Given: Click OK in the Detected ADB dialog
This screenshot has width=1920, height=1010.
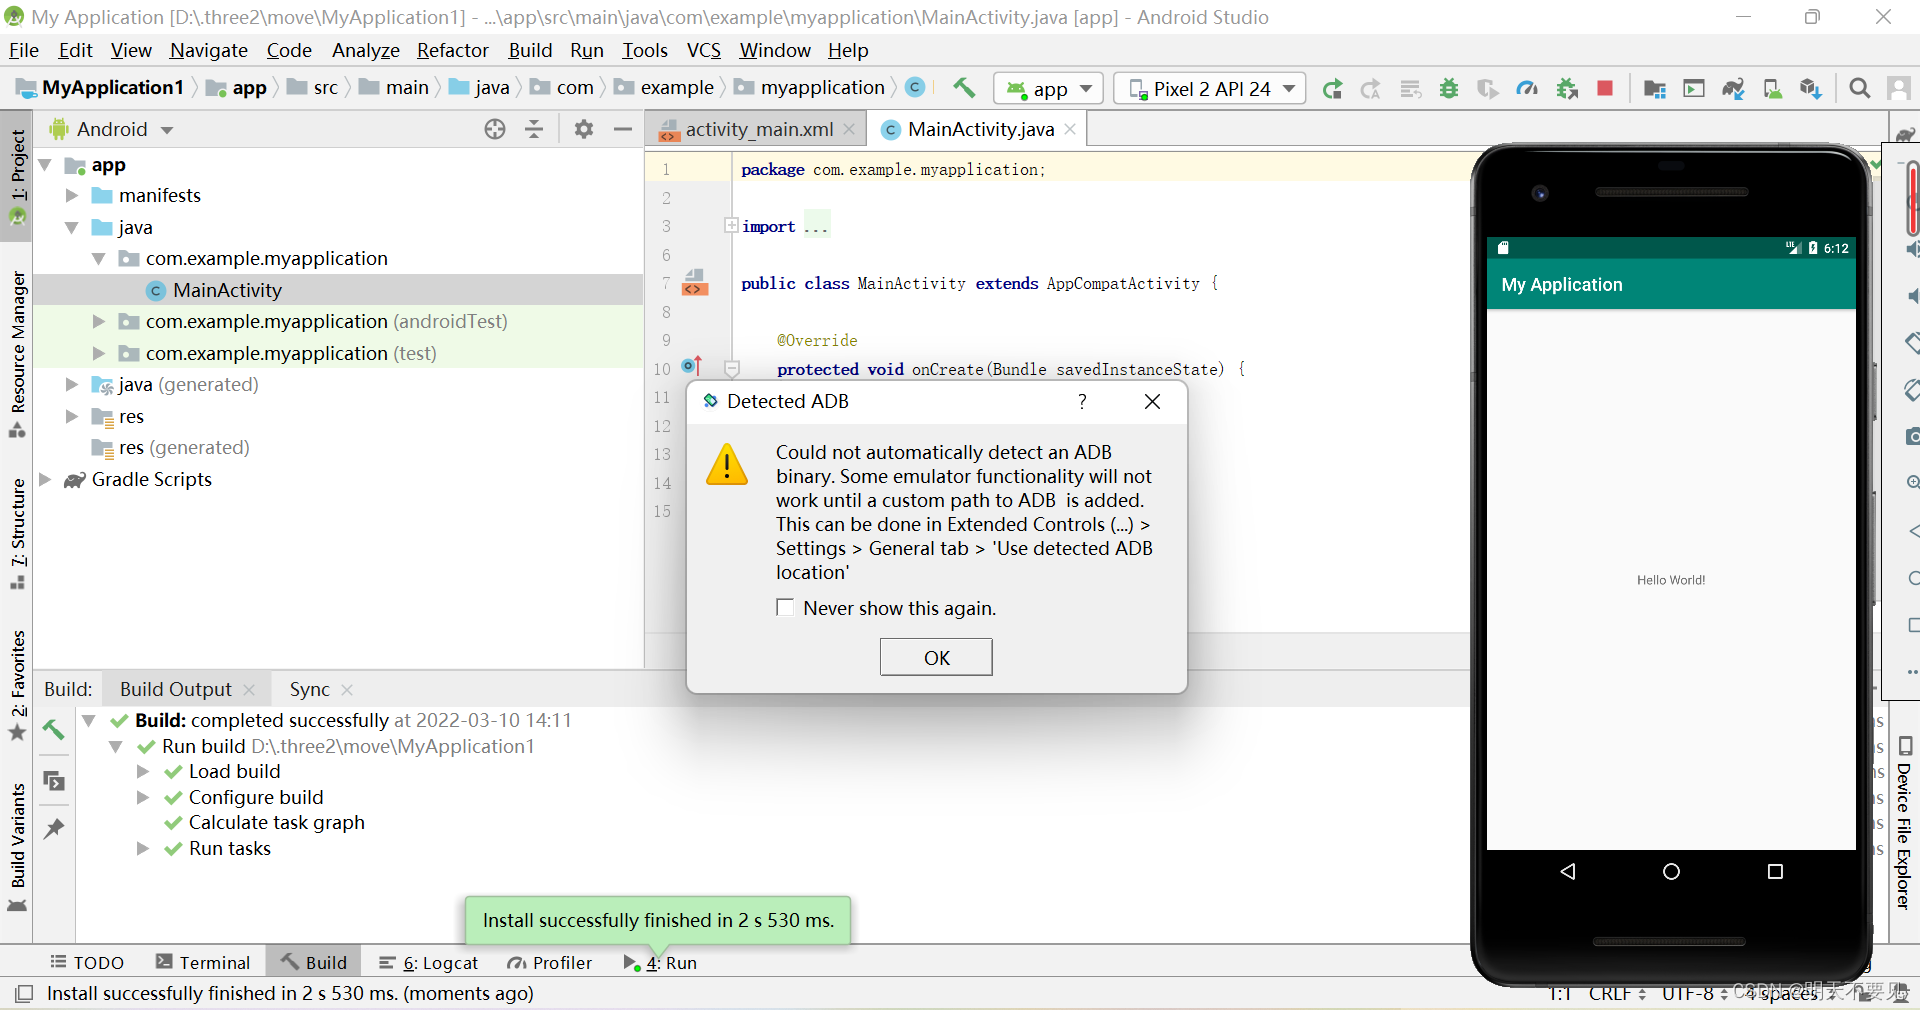Looking at the screenshot, I should point(936,658).
